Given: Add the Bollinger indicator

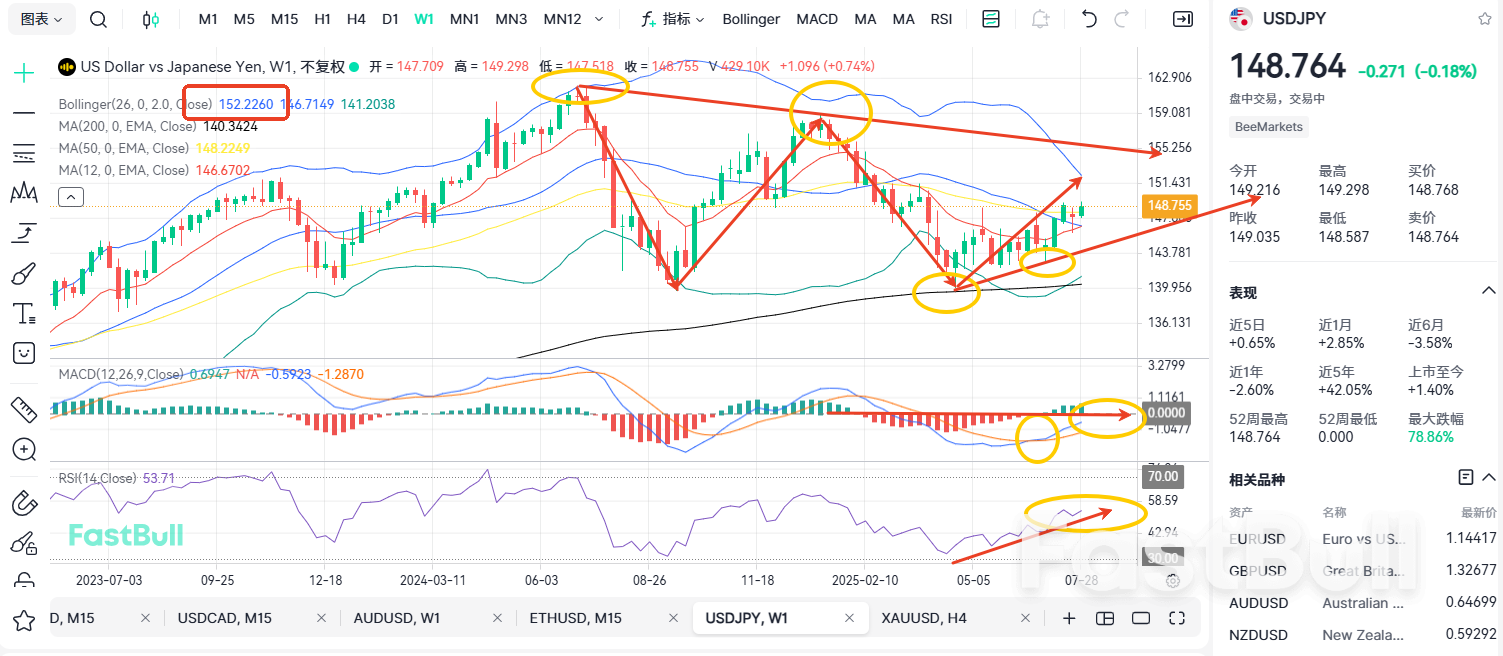Looking at the screenshot, I should 751,18.
